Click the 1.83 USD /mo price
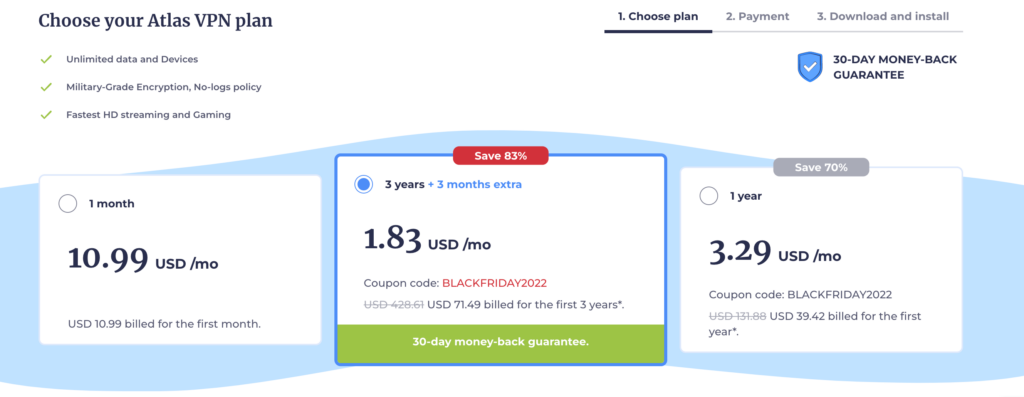Viewport: 1024px width, 397px height. pos(427,241)
